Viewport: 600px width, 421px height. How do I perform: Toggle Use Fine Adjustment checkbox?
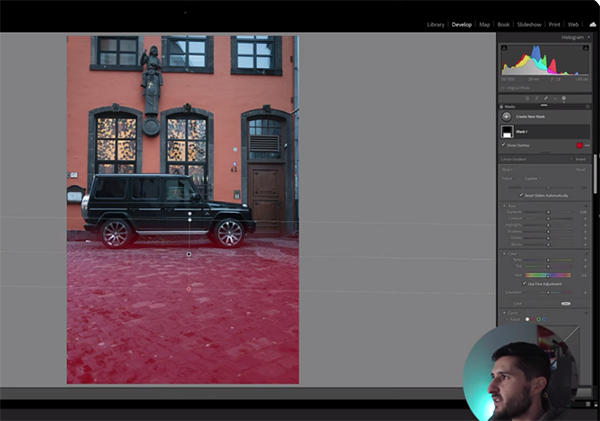coord(524,284)
